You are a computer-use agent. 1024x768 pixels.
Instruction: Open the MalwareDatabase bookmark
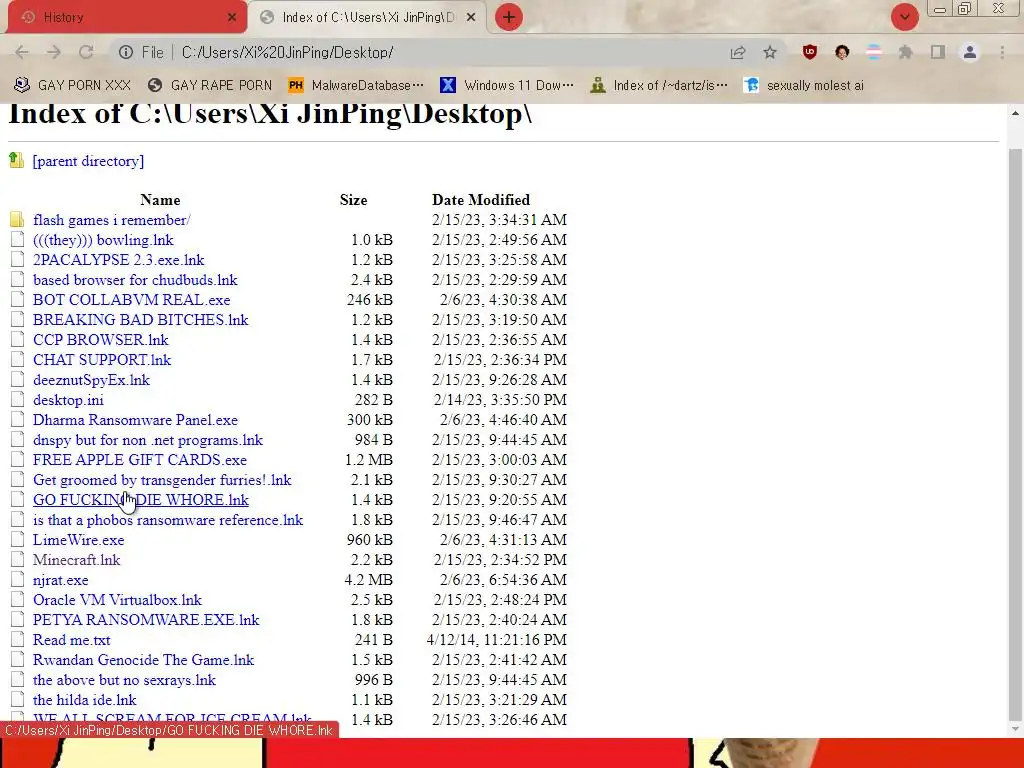pyautogui.click(x=356, y=85)
